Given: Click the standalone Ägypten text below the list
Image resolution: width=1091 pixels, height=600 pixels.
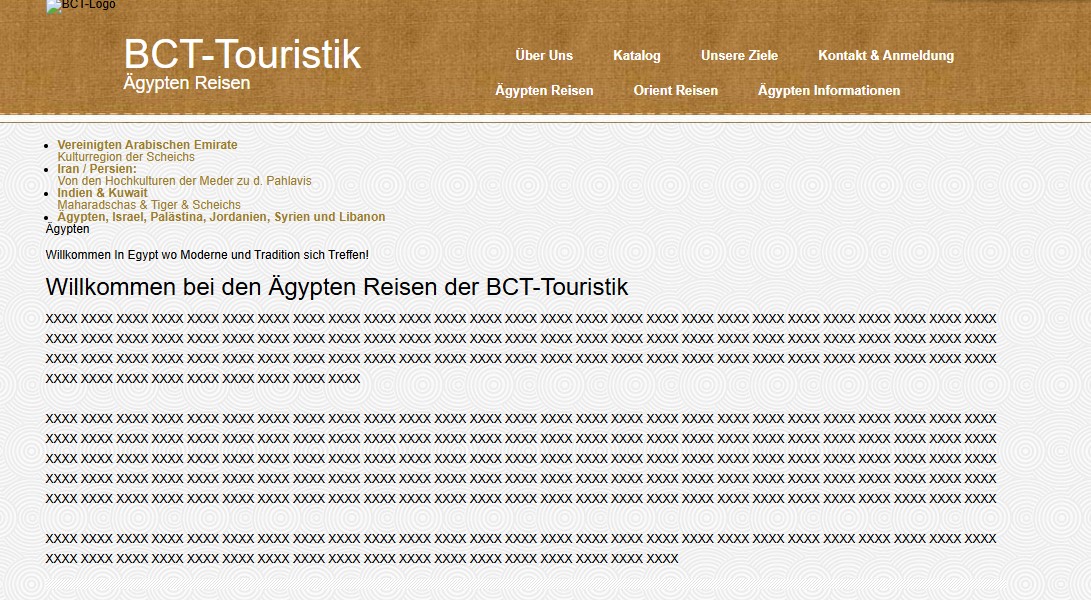Looking at the screenshot, I should [67, 229].
